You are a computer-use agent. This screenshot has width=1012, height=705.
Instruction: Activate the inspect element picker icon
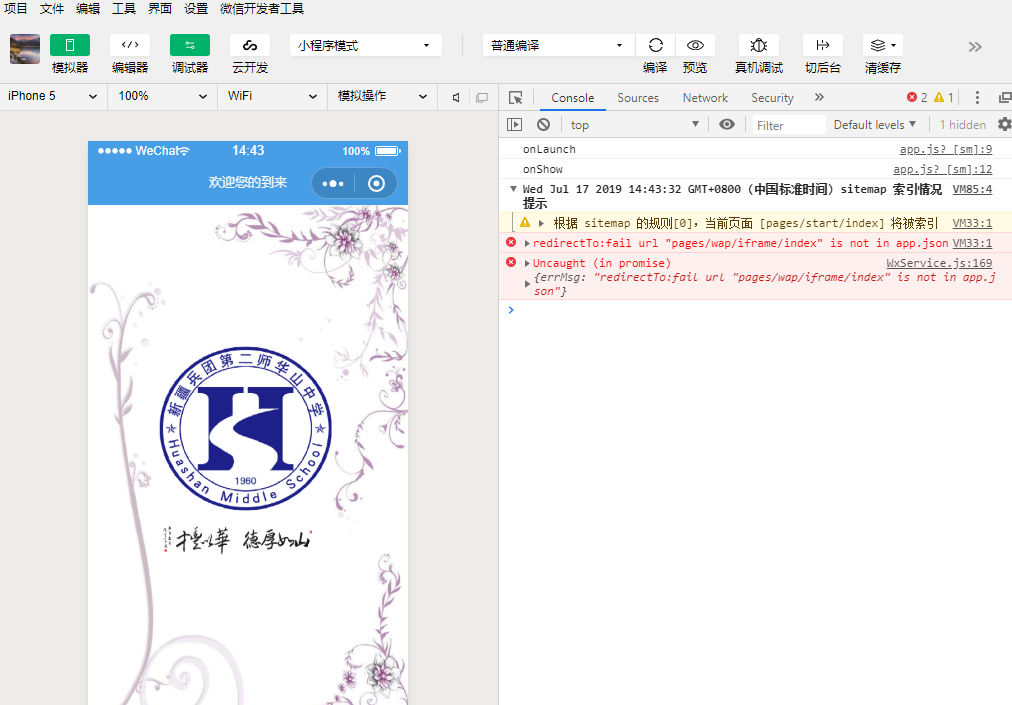point(516,98)
